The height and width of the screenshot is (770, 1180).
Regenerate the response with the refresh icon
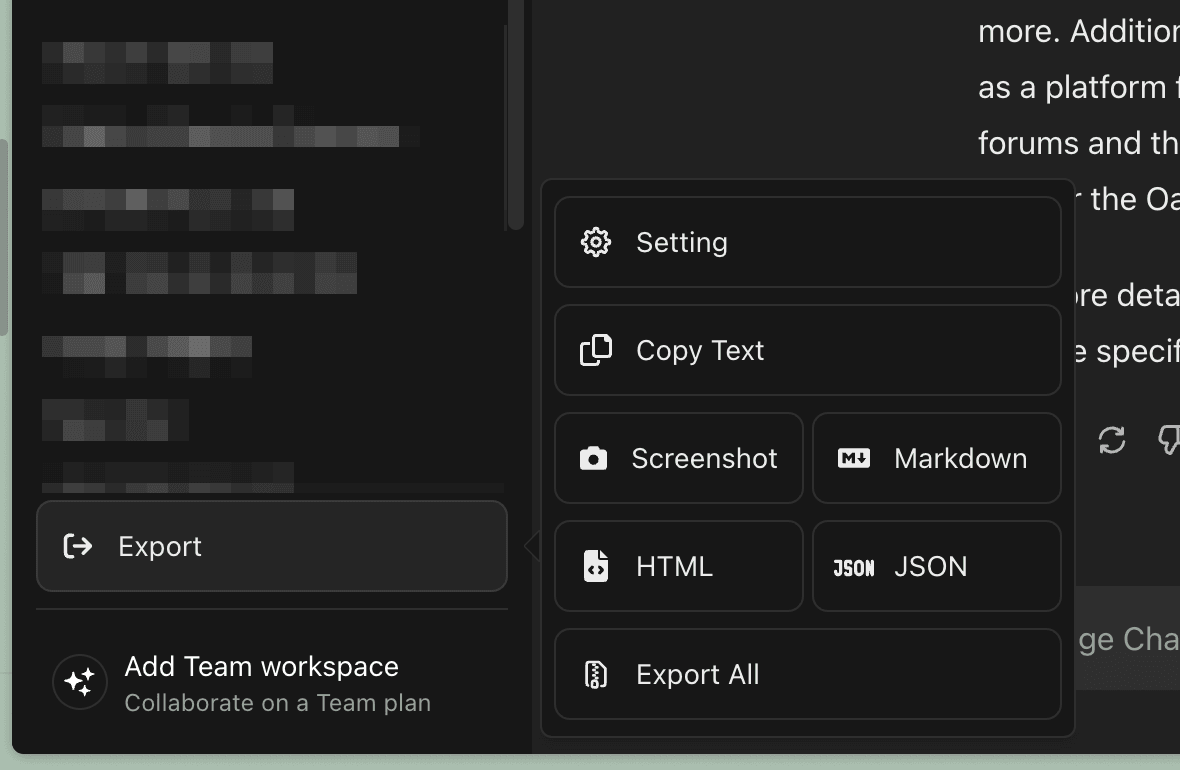[x=1112, y=440]
